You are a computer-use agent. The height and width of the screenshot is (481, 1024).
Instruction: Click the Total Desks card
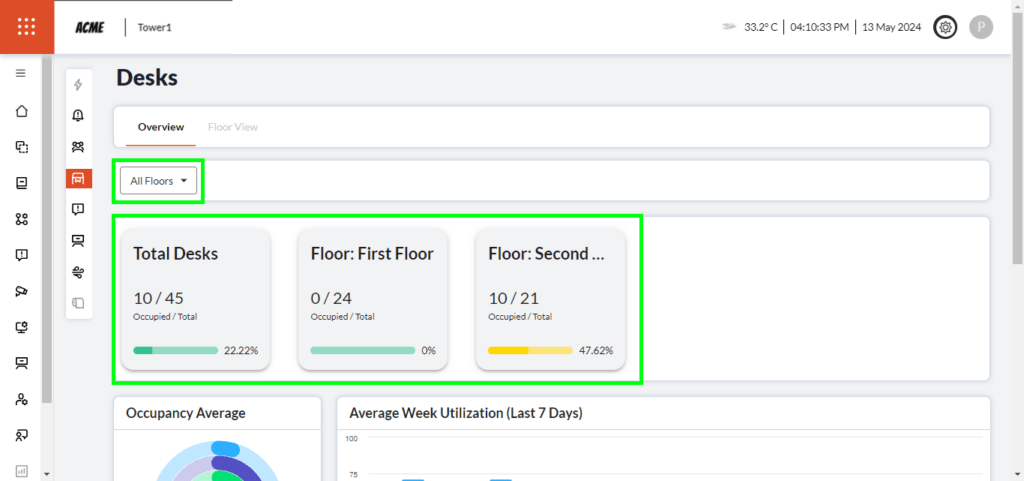(196, 298)
